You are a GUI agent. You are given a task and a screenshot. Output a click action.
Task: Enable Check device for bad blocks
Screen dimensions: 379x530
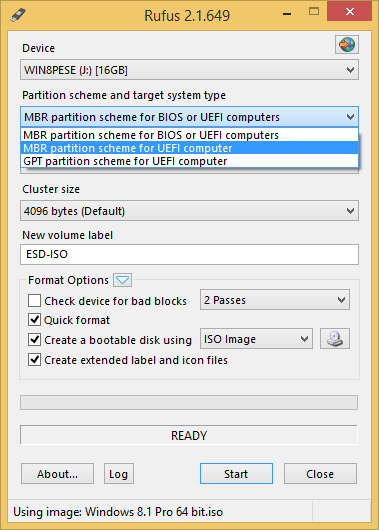(34, 300)
